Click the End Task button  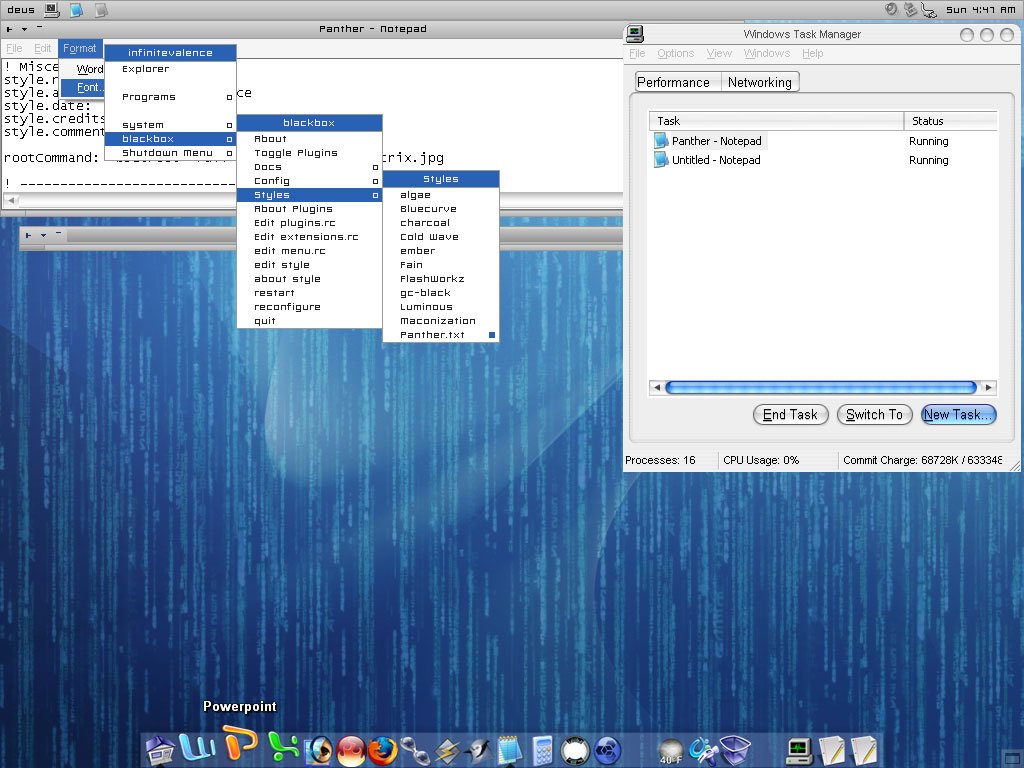coord(790,415)
